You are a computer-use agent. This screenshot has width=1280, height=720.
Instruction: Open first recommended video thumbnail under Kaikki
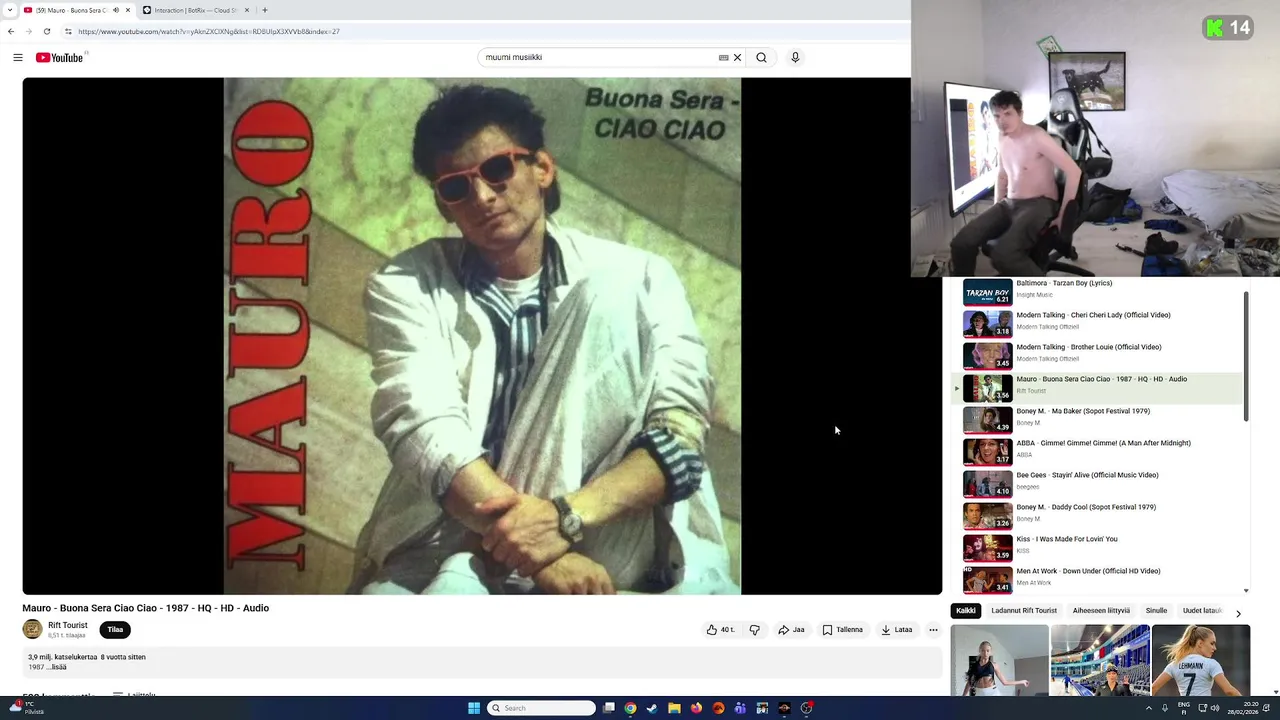pyautogui.click(x=1000, y=660)
